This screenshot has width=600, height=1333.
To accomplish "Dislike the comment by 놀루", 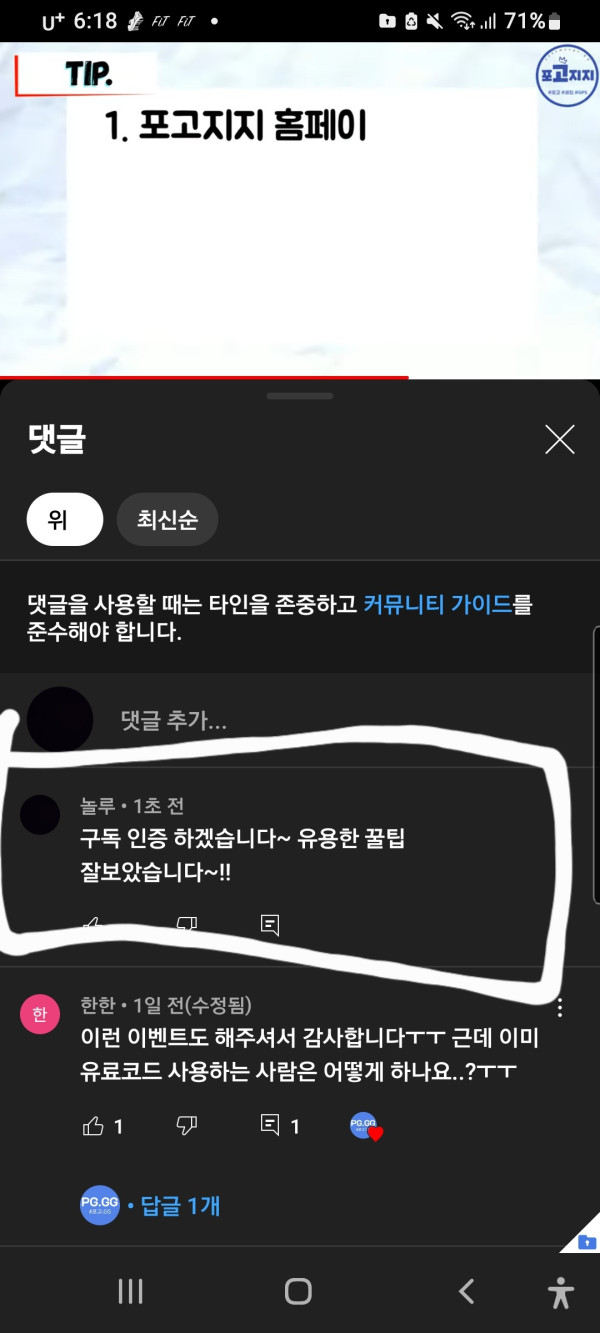I will [x=187, y=924].
